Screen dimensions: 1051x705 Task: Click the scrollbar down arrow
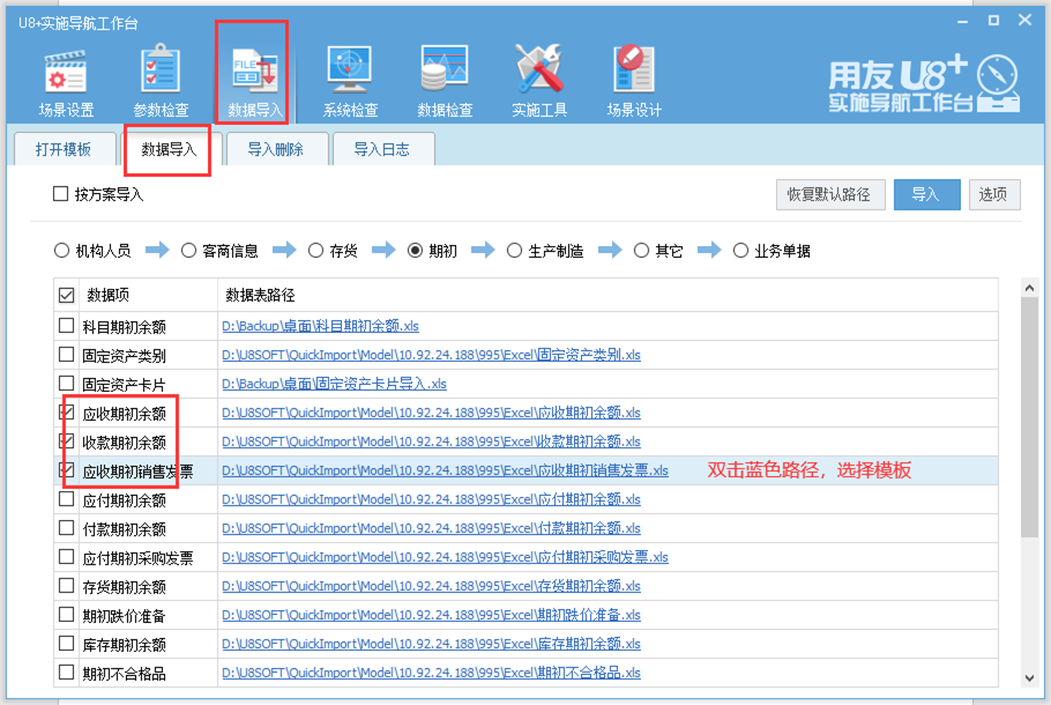point(1030,678)
